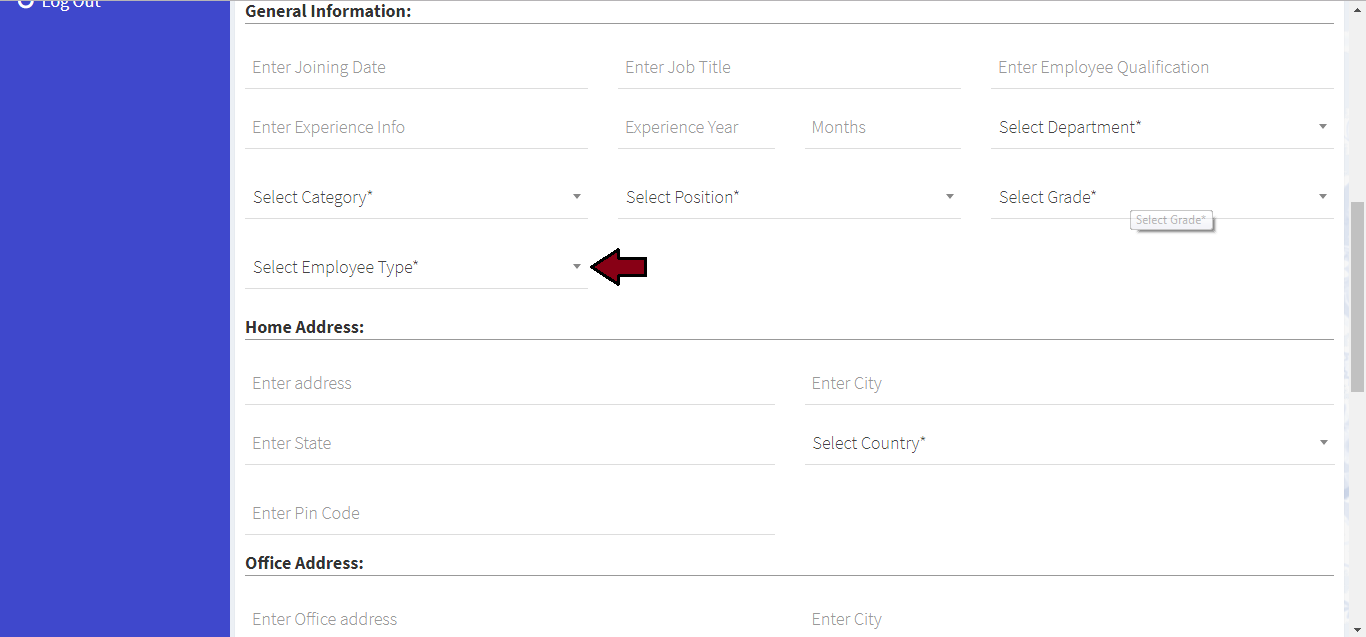Open the Select Country dropdown
This screenshot has height=637, width=1366.
click(x=1069, y=444)
